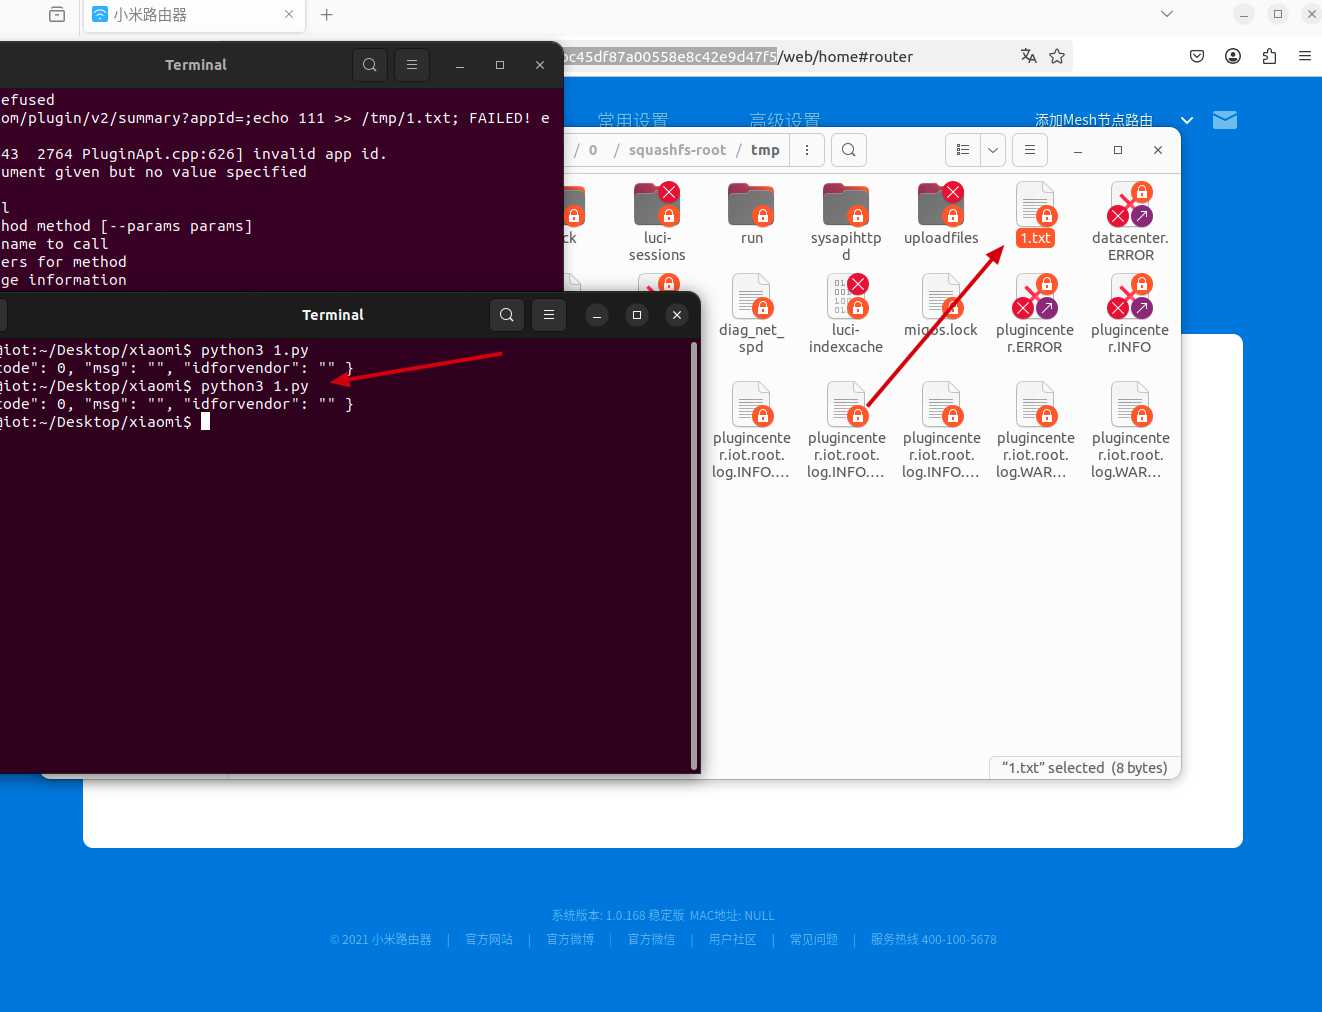Image resolution: width=1322 pixels, height=1012 pixels.
Task: Click search in the front Terminal
Action: 507,315
